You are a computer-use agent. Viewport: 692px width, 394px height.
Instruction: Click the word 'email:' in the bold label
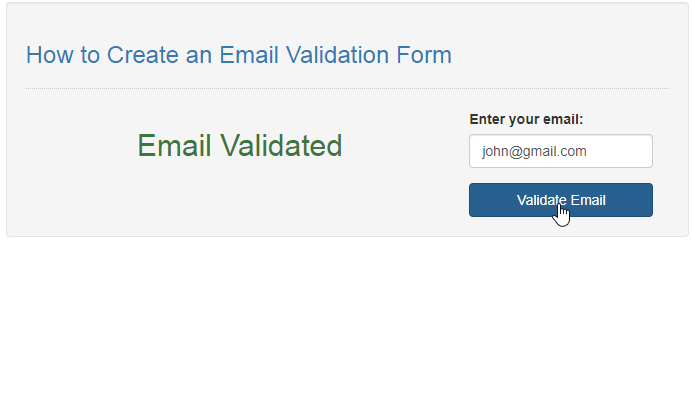pyautogui.click(x=563, y=119)
